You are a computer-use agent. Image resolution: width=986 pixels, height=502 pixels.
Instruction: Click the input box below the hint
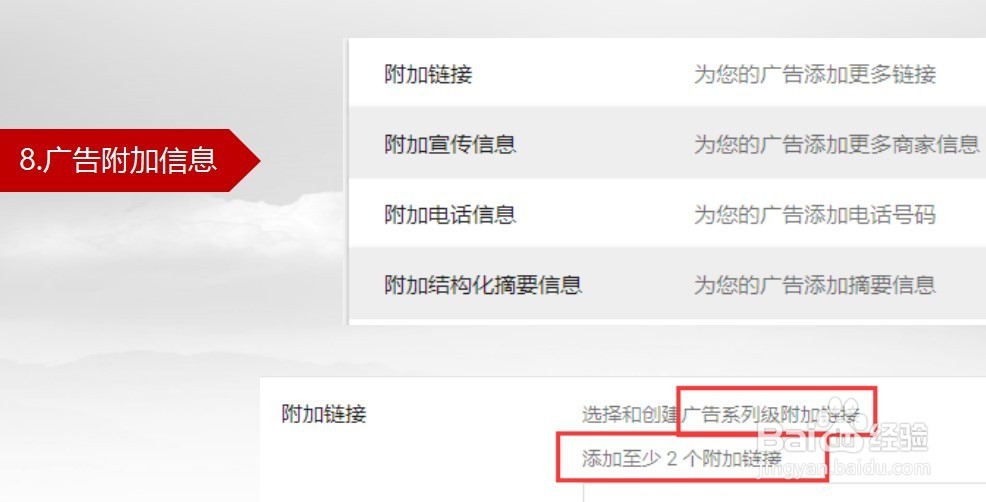pos(784,493)
